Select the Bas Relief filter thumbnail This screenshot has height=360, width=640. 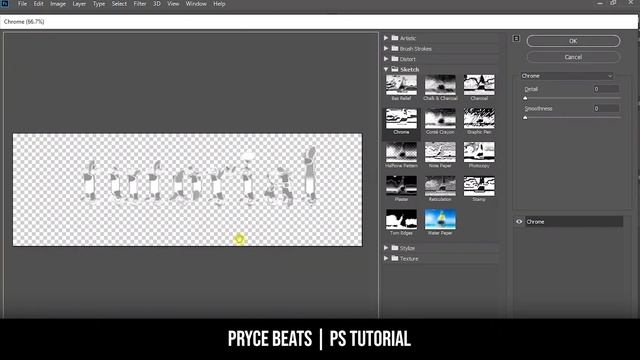pos(401,85)
